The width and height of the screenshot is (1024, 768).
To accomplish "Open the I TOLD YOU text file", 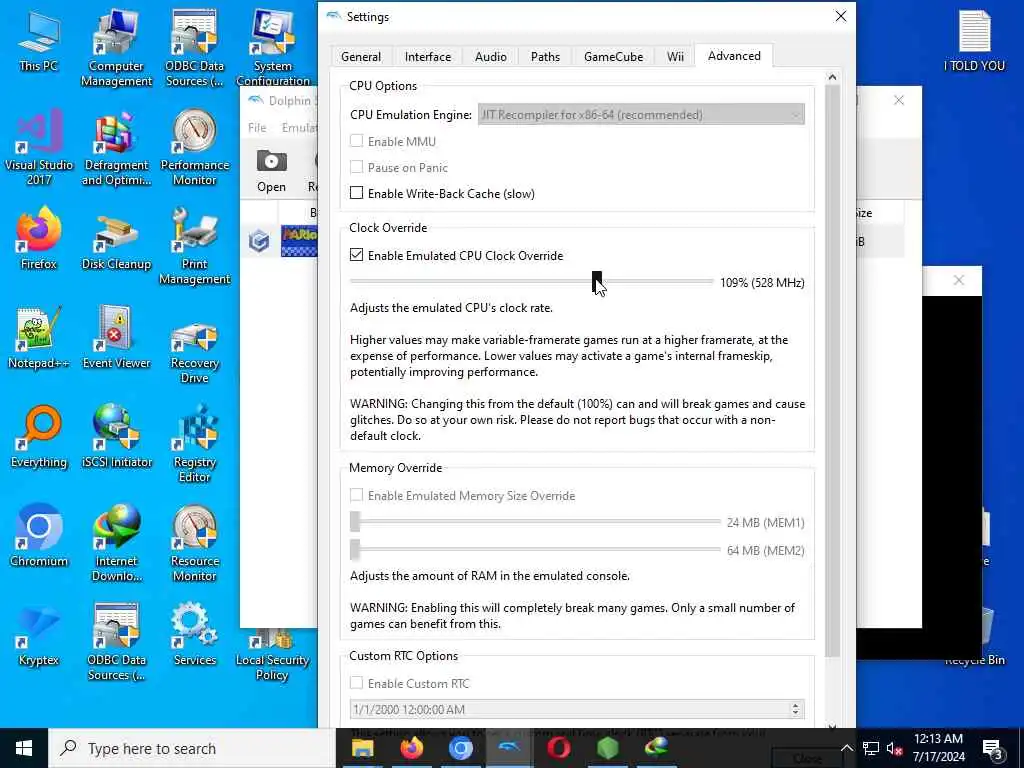I will 974,40.
